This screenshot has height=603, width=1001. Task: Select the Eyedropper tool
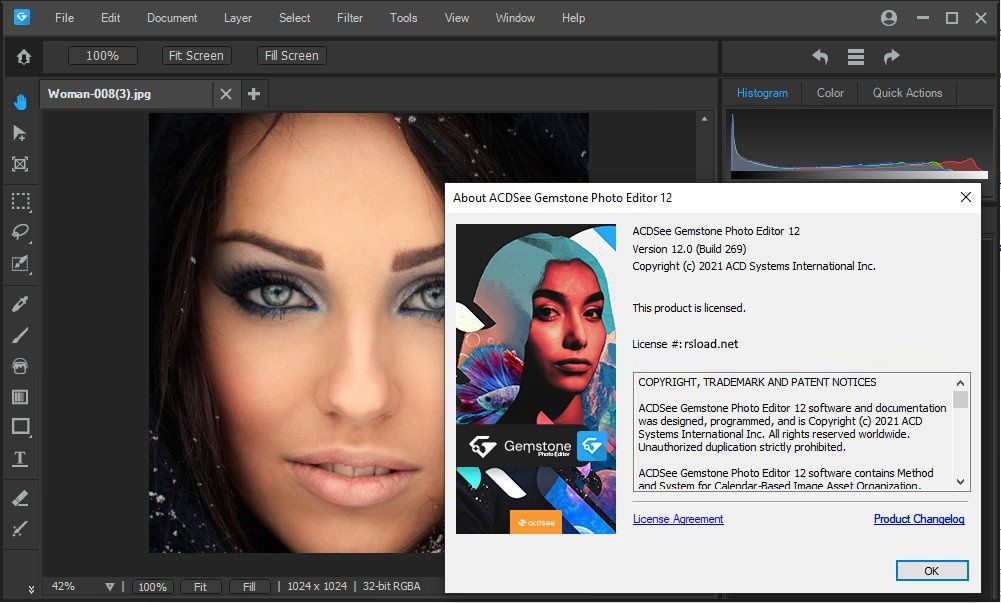[20, 304]
